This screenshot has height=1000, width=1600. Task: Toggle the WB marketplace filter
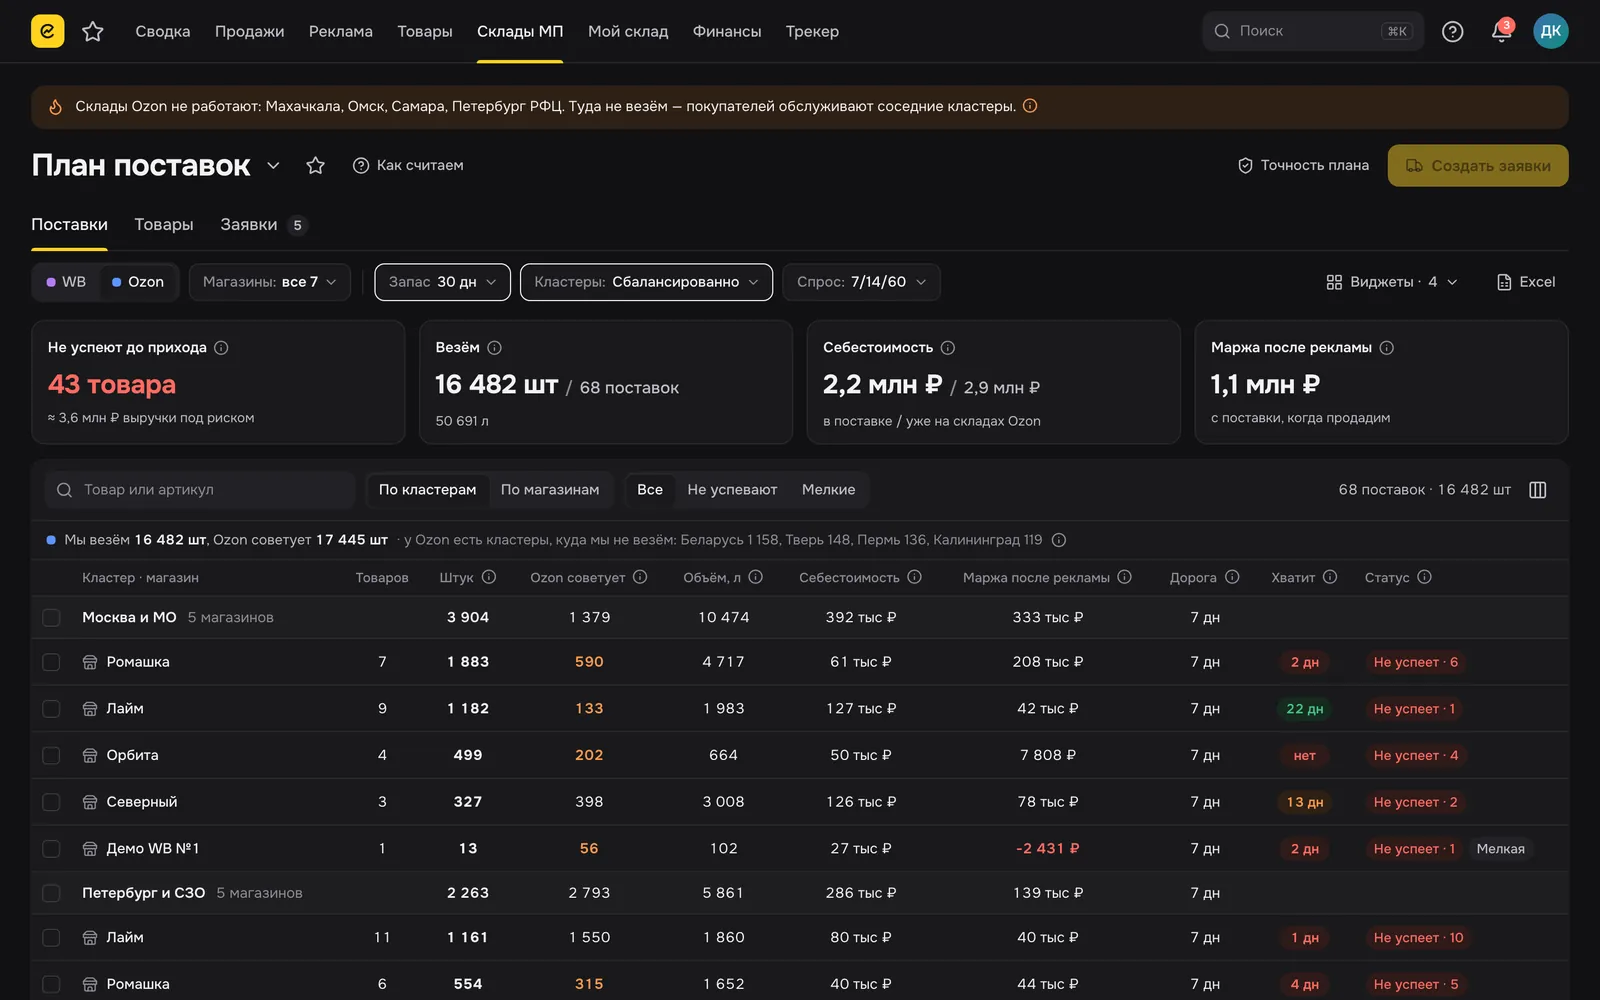tap(66, 282)
